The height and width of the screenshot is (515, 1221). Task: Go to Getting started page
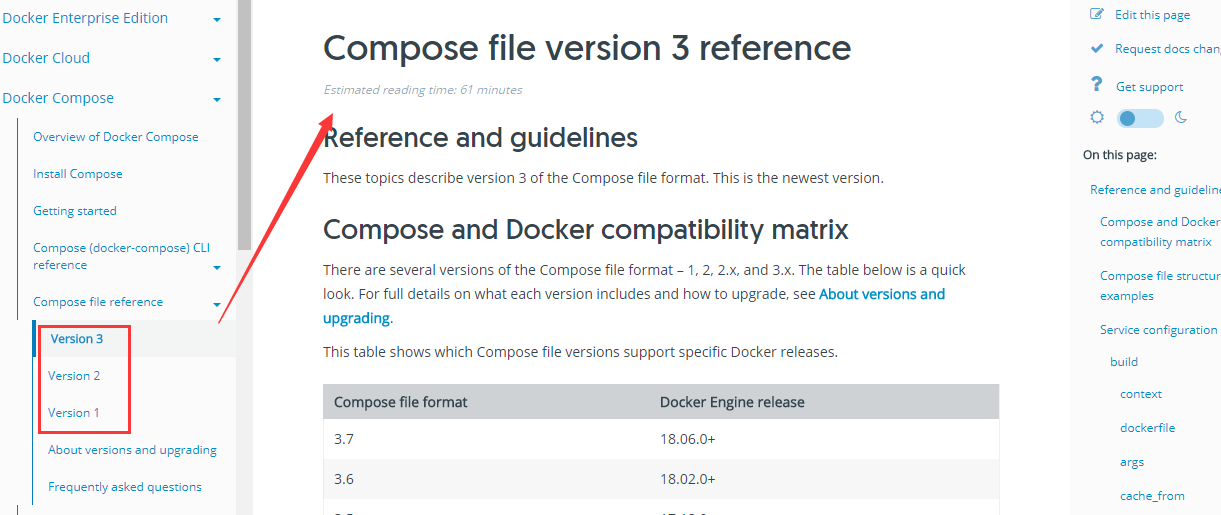click(75, 211)
